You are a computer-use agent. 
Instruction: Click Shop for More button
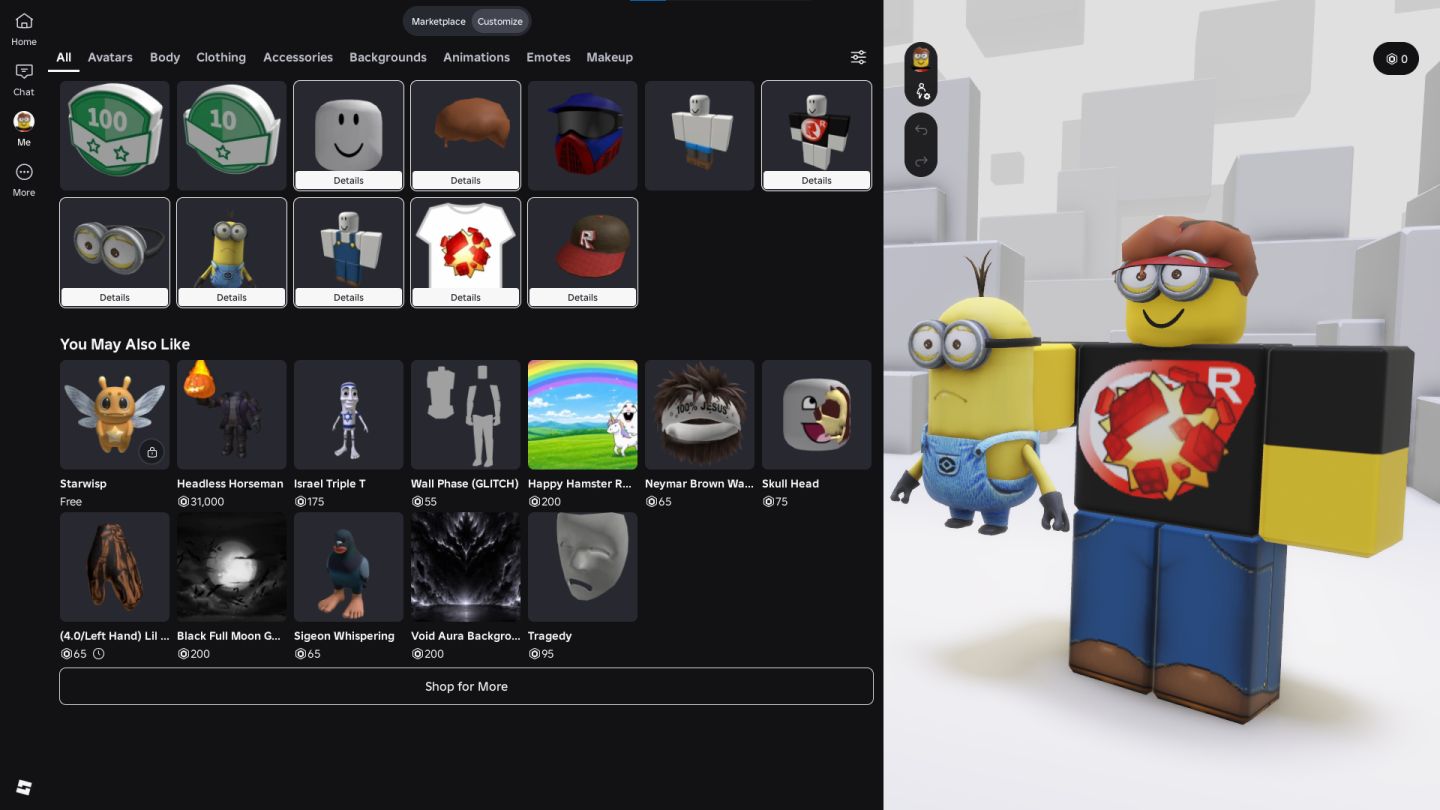466,686
